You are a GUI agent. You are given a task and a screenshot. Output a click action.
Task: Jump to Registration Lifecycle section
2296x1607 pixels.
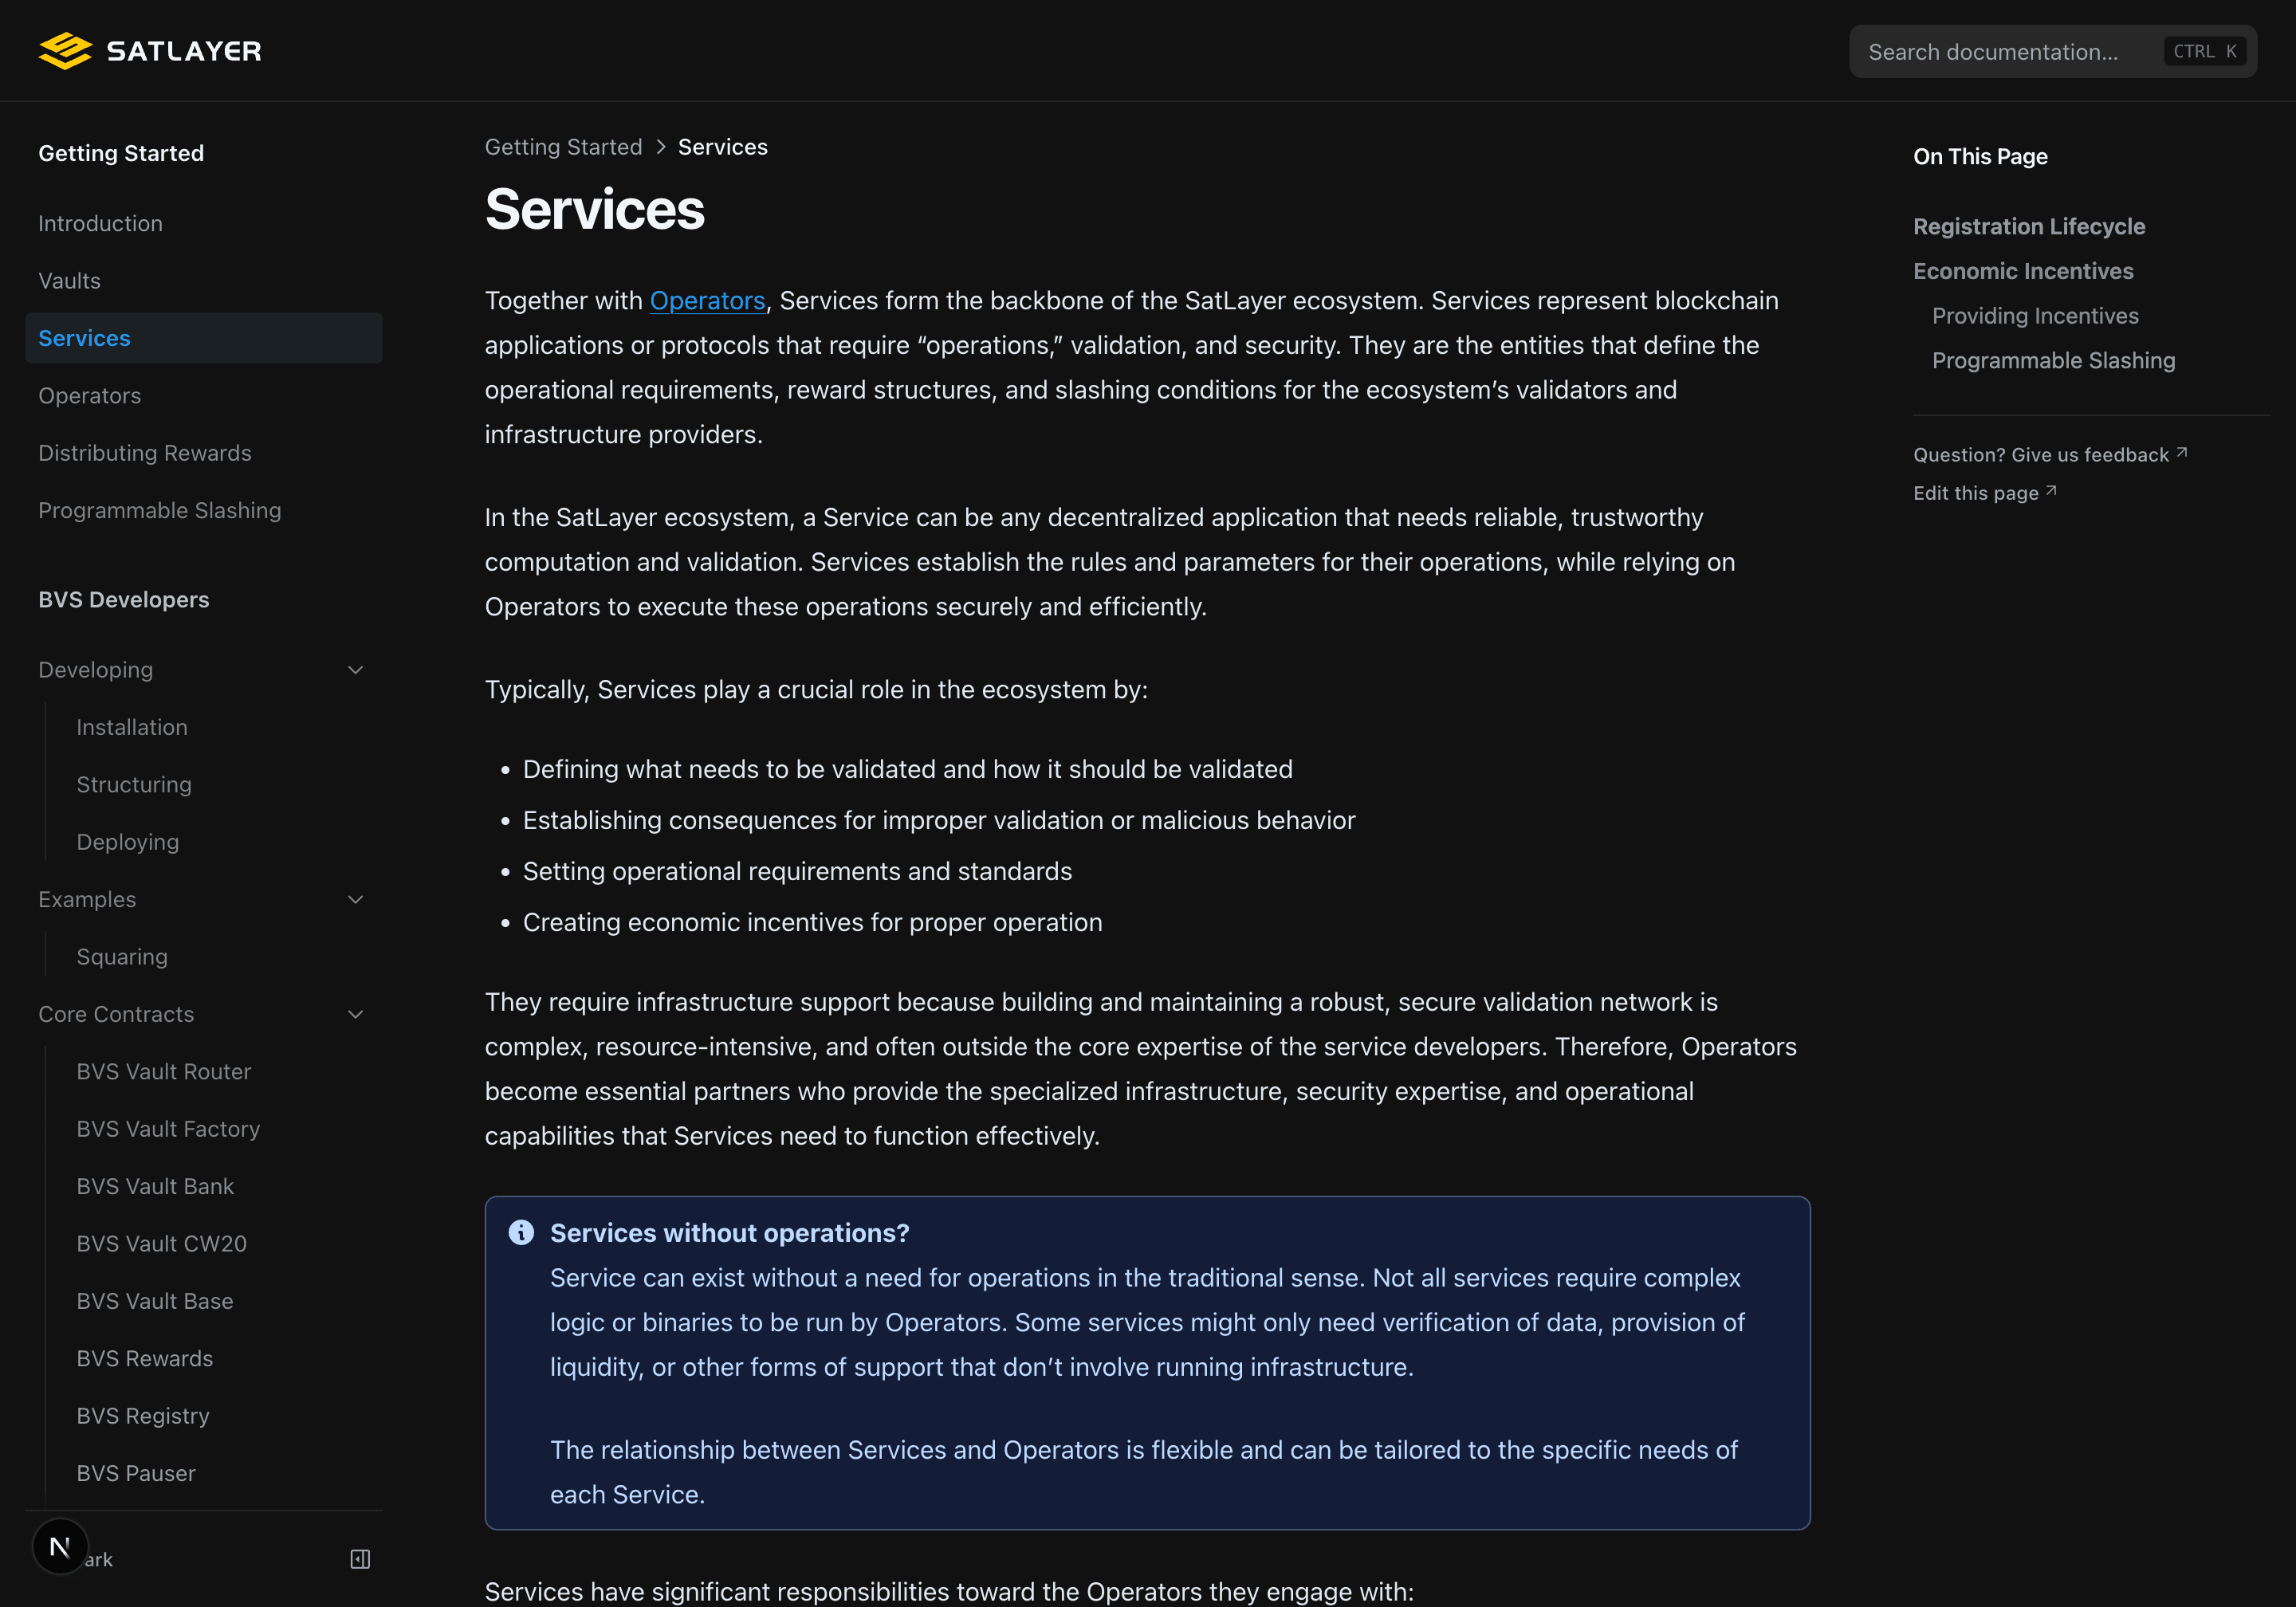[2029, 226]
